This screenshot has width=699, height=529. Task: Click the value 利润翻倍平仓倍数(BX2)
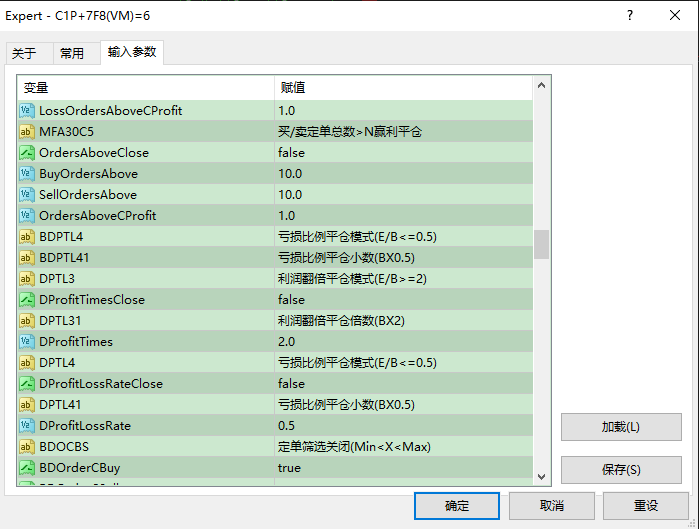[x=341, y=320]
